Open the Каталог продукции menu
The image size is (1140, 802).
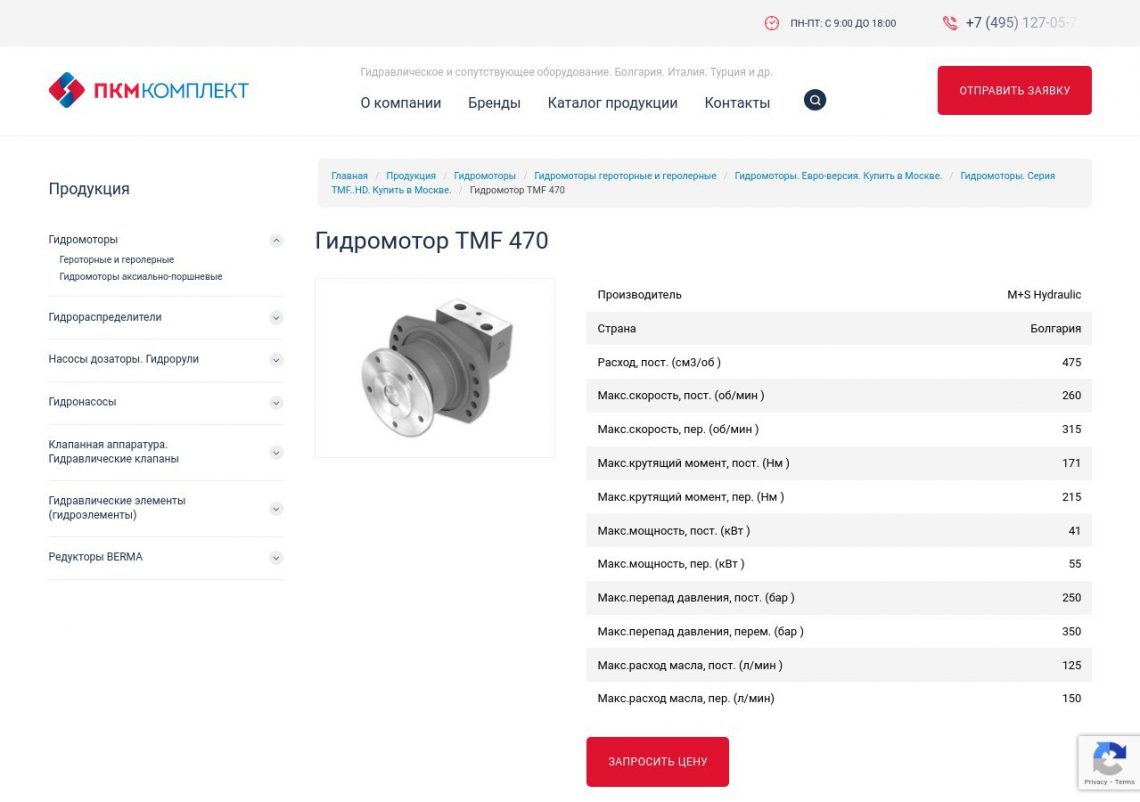[x=612, y=103]
